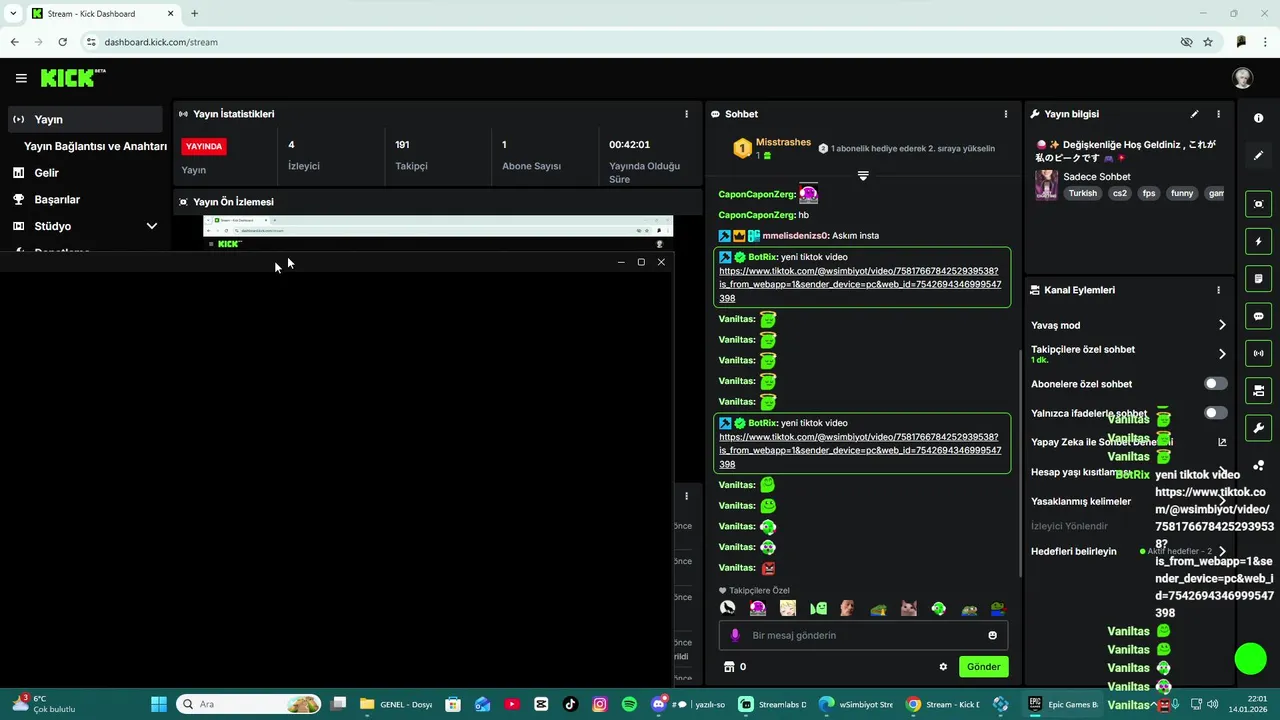Open Streamlabs from the taskbar
The height and width of the screenshot is (720, 1280).
[772, 704]
